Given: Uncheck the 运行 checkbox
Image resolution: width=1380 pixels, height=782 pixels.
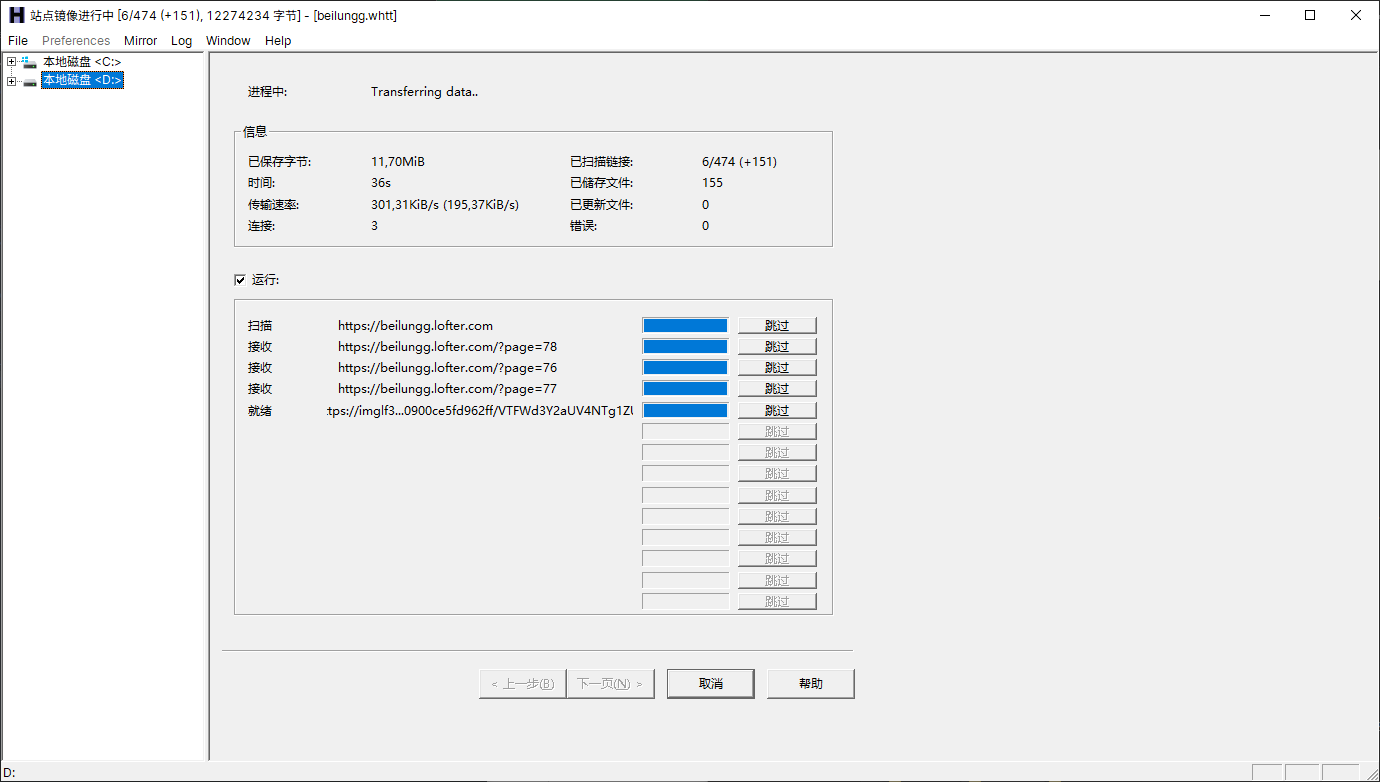Looking at the screenshot, I should 240,280.
